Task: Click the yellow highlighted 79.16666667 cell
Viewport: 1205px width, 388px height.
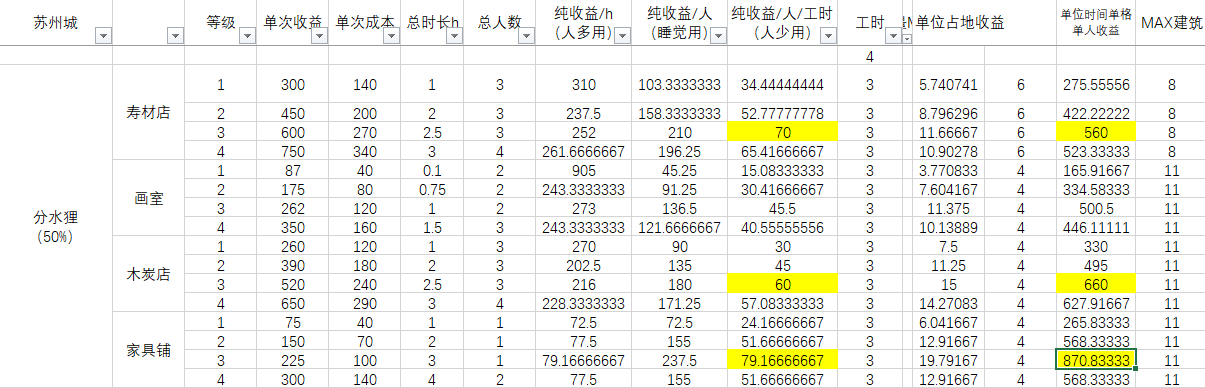Action: [783, 360]
